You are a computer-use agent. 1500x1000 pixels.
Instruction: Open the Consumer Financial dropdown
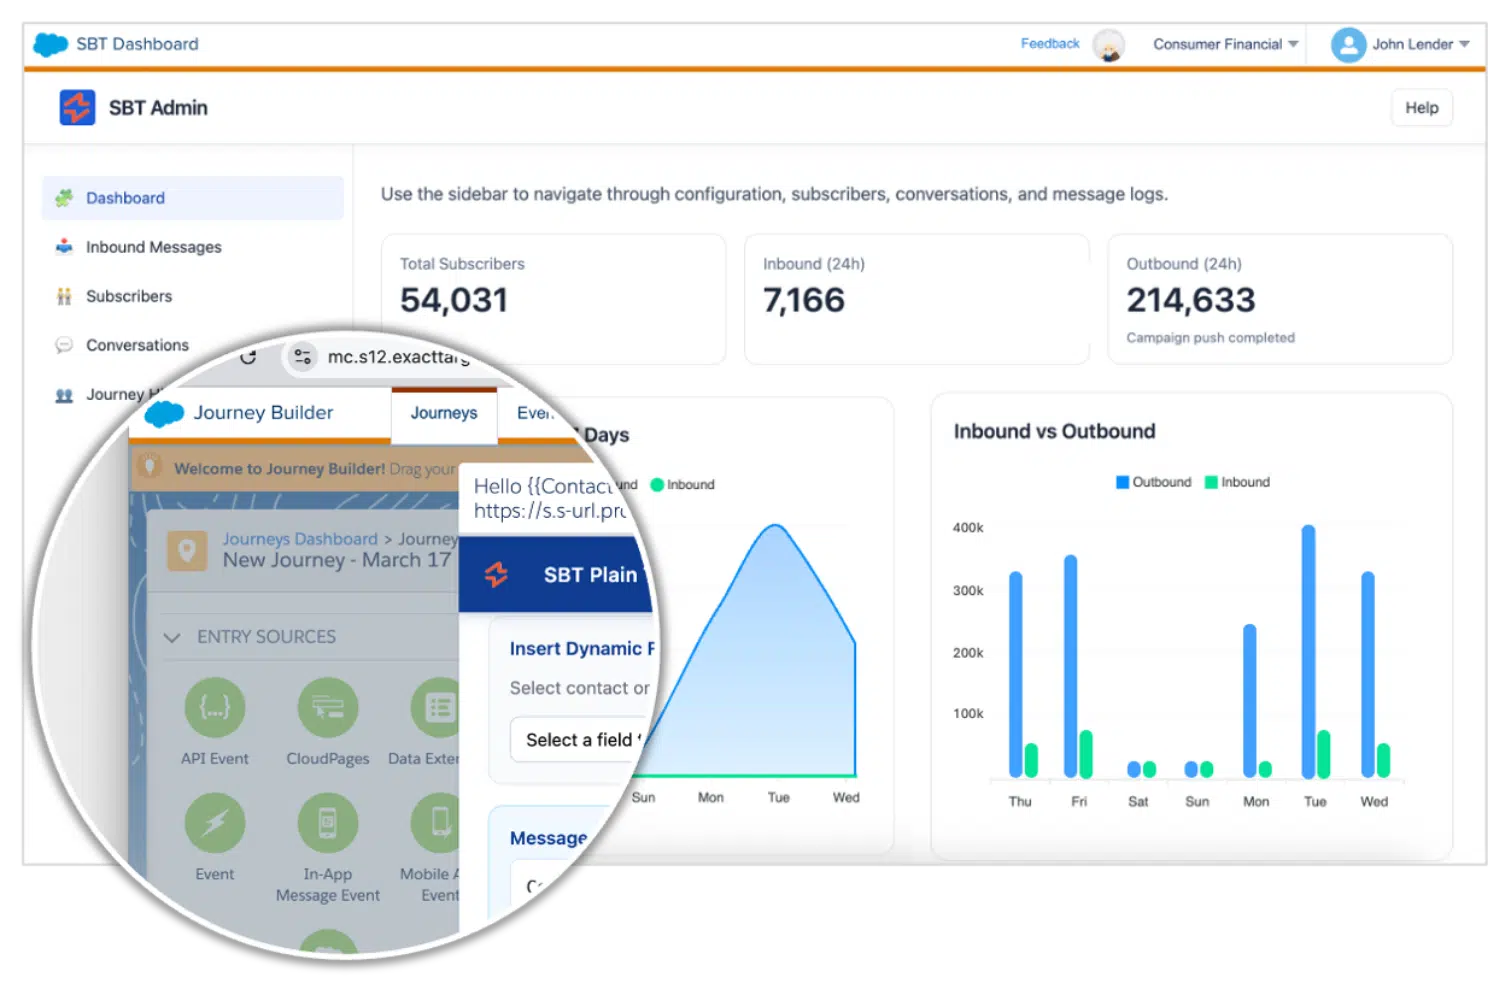[1225, 45]
